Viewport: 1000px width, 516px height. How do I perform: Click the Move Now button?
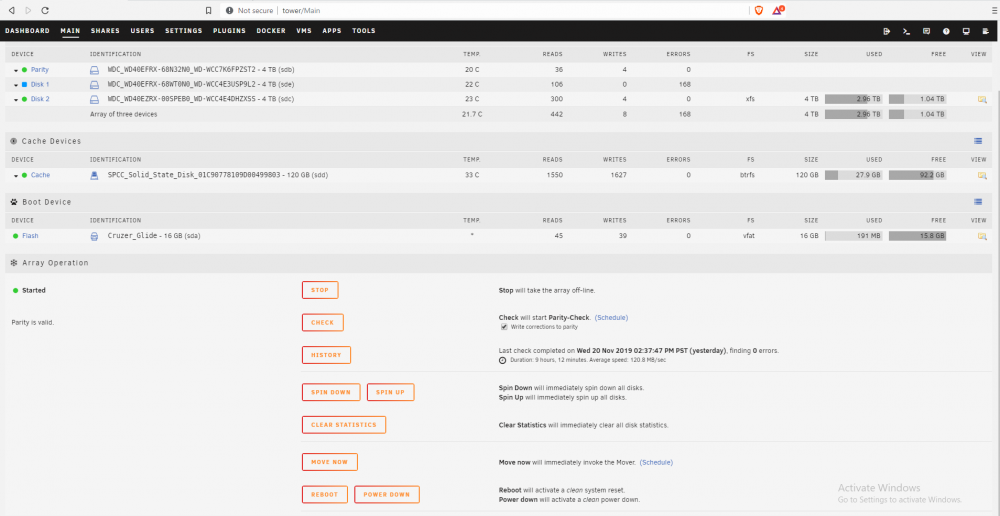330,462
